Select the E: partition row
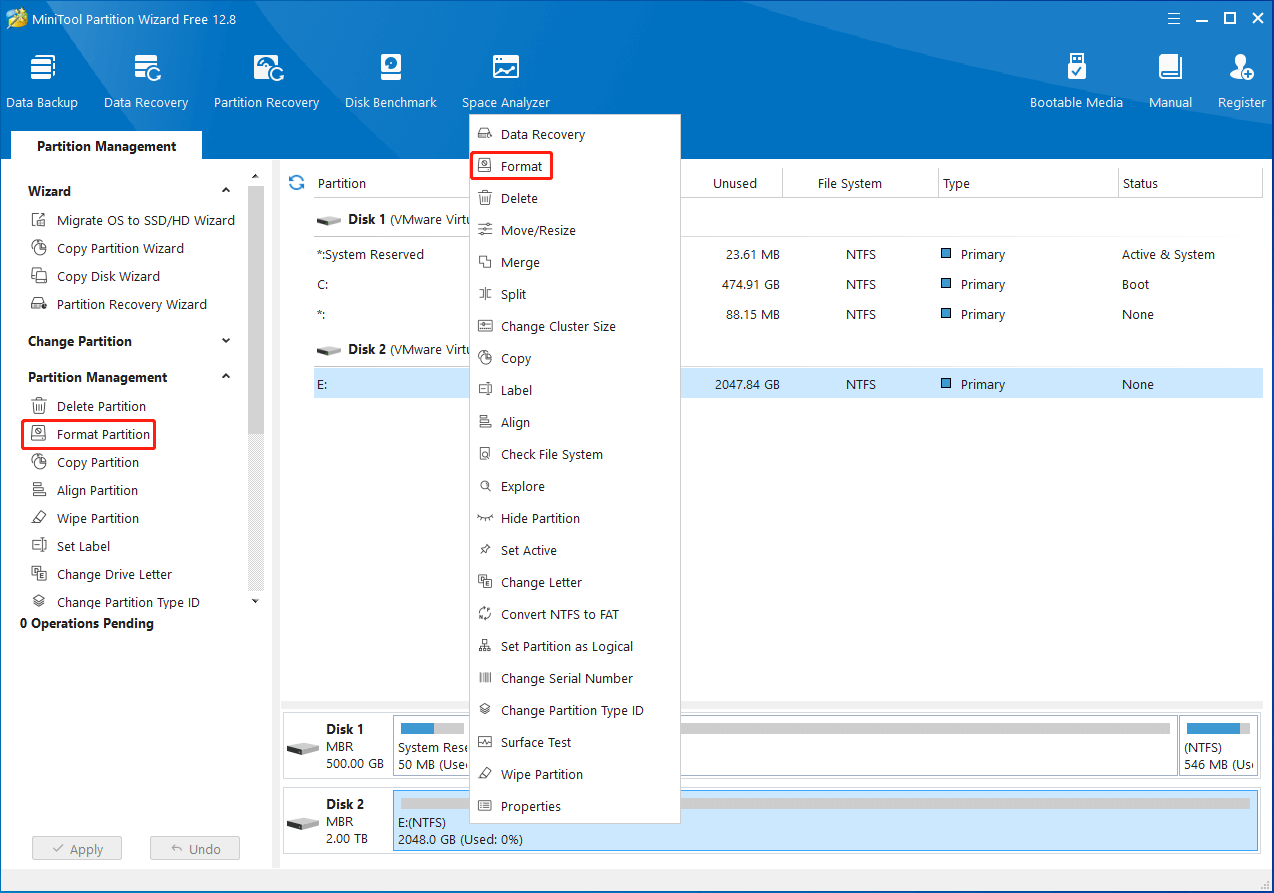The height and width of the screenshot is (893, 1274). (x=786, y=384)
